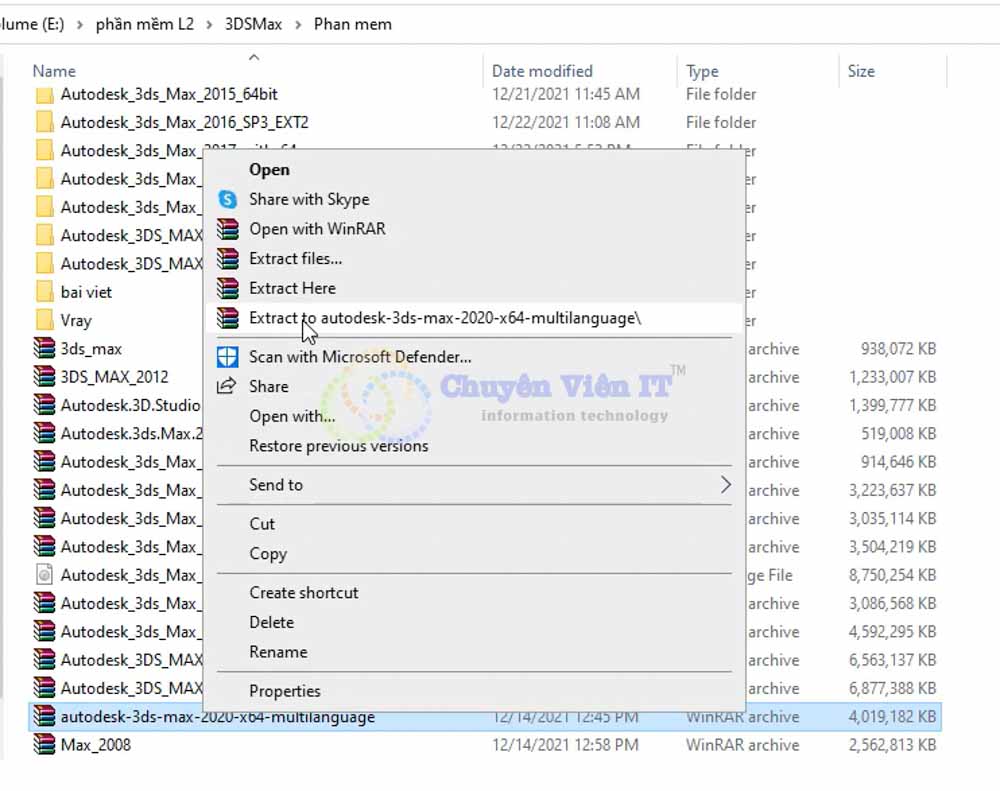This screenshot has width=1000, height=791.
Task: Choose Rename in the context menu
Action: [x=278, y=652]
